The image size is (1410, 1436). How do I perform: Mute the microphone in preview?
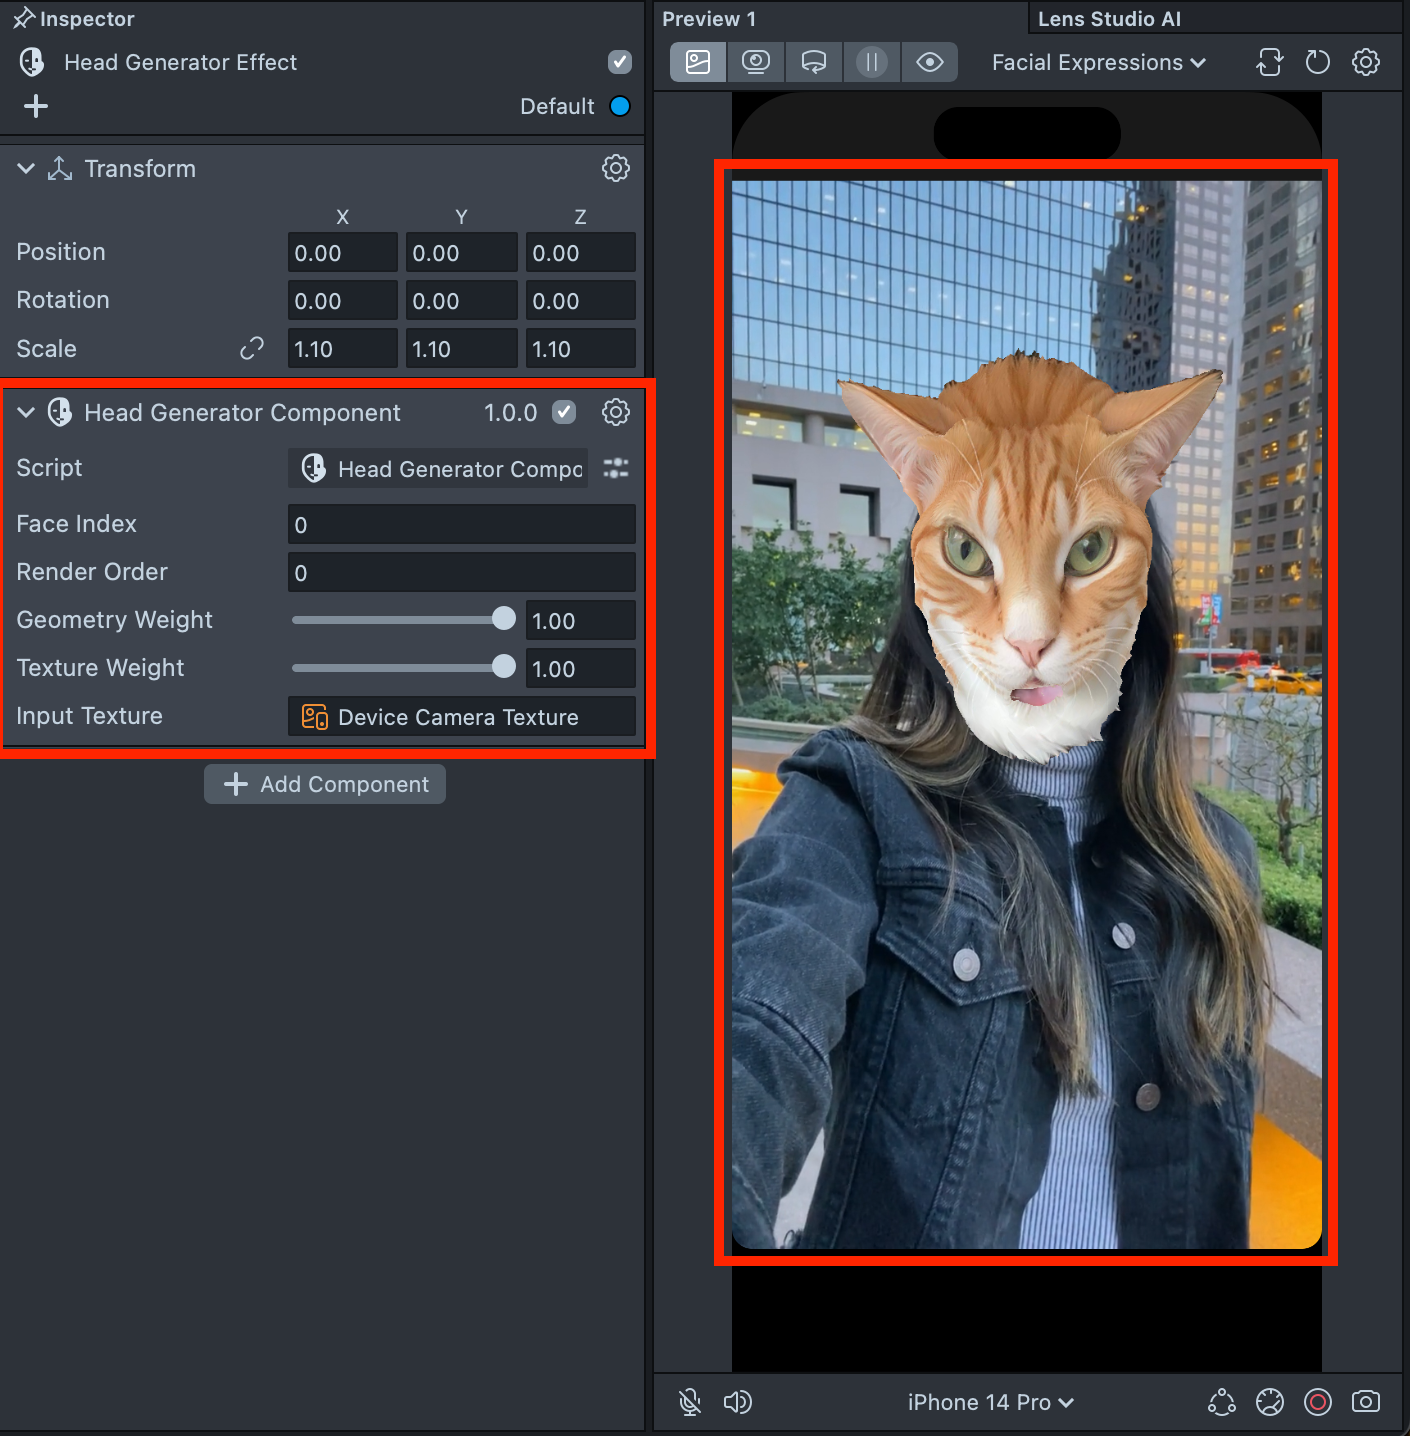pos(689,1402)
